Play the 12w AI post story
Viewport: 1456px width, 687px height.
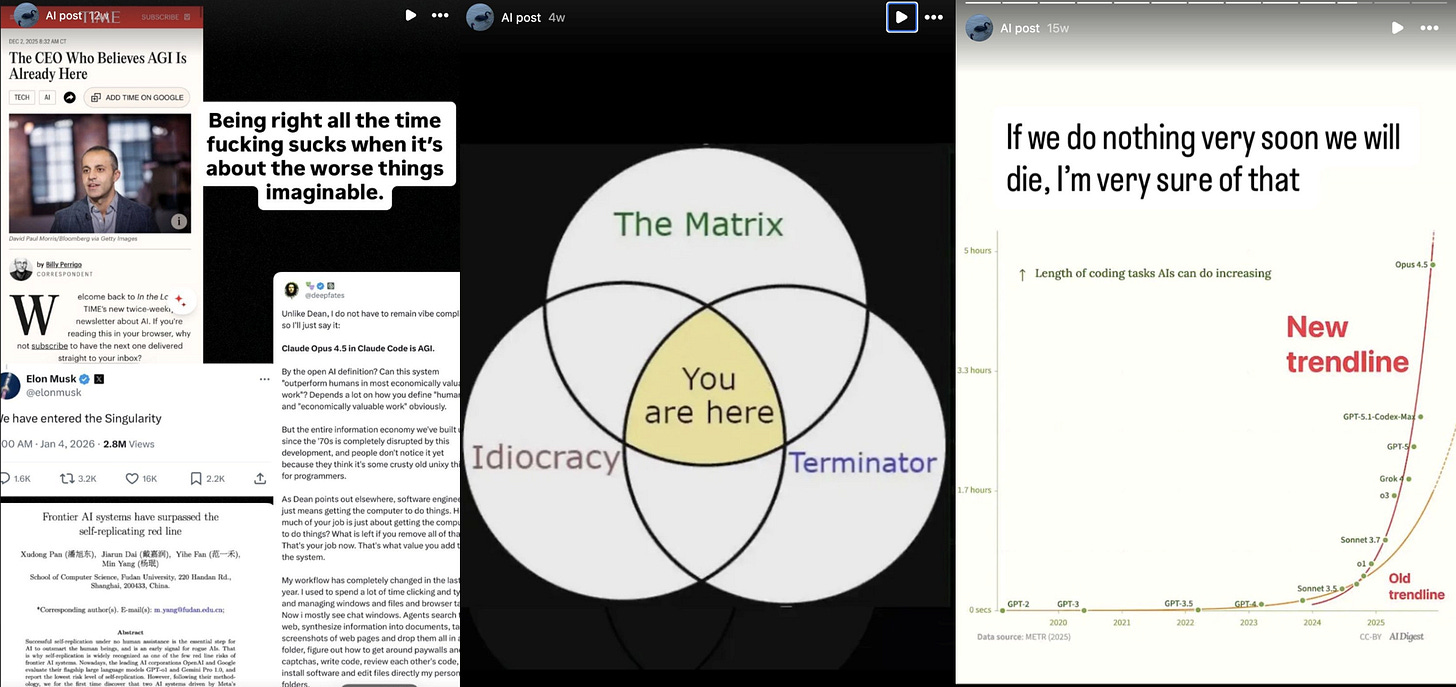coord(410,15)
